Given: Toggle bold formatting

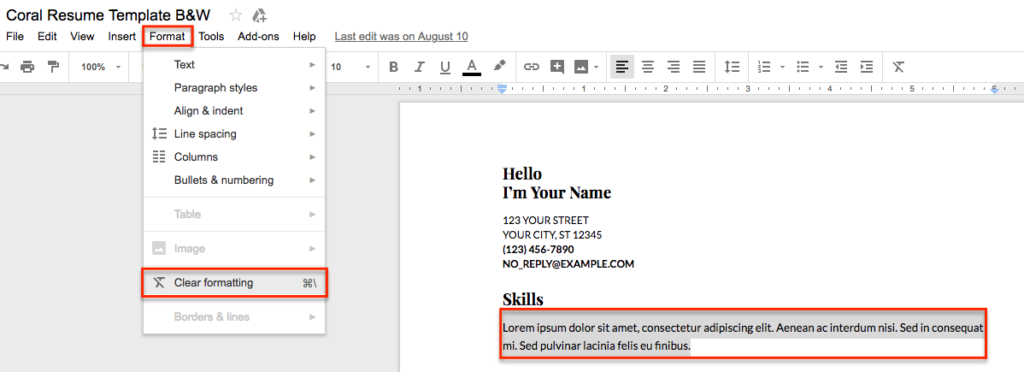Looking at the screenshot, I should (x=393, y=67).
